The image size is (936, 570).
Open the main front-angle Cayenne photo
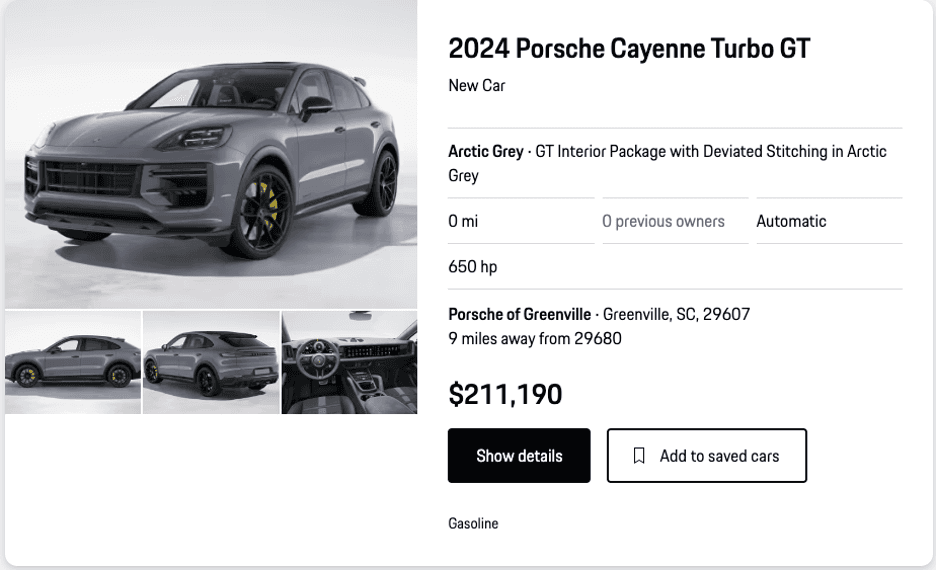211,154
